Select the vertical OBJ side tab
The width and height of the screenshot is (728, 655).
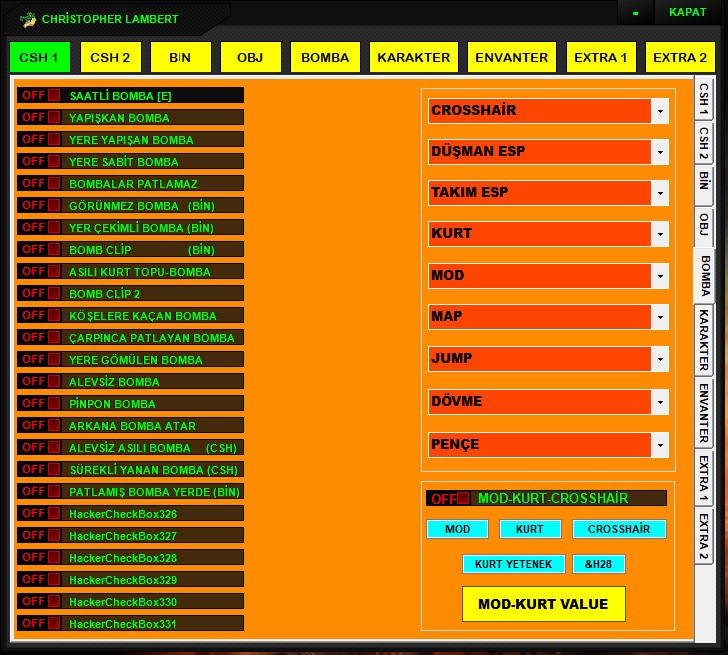click(x=703, y=224)
